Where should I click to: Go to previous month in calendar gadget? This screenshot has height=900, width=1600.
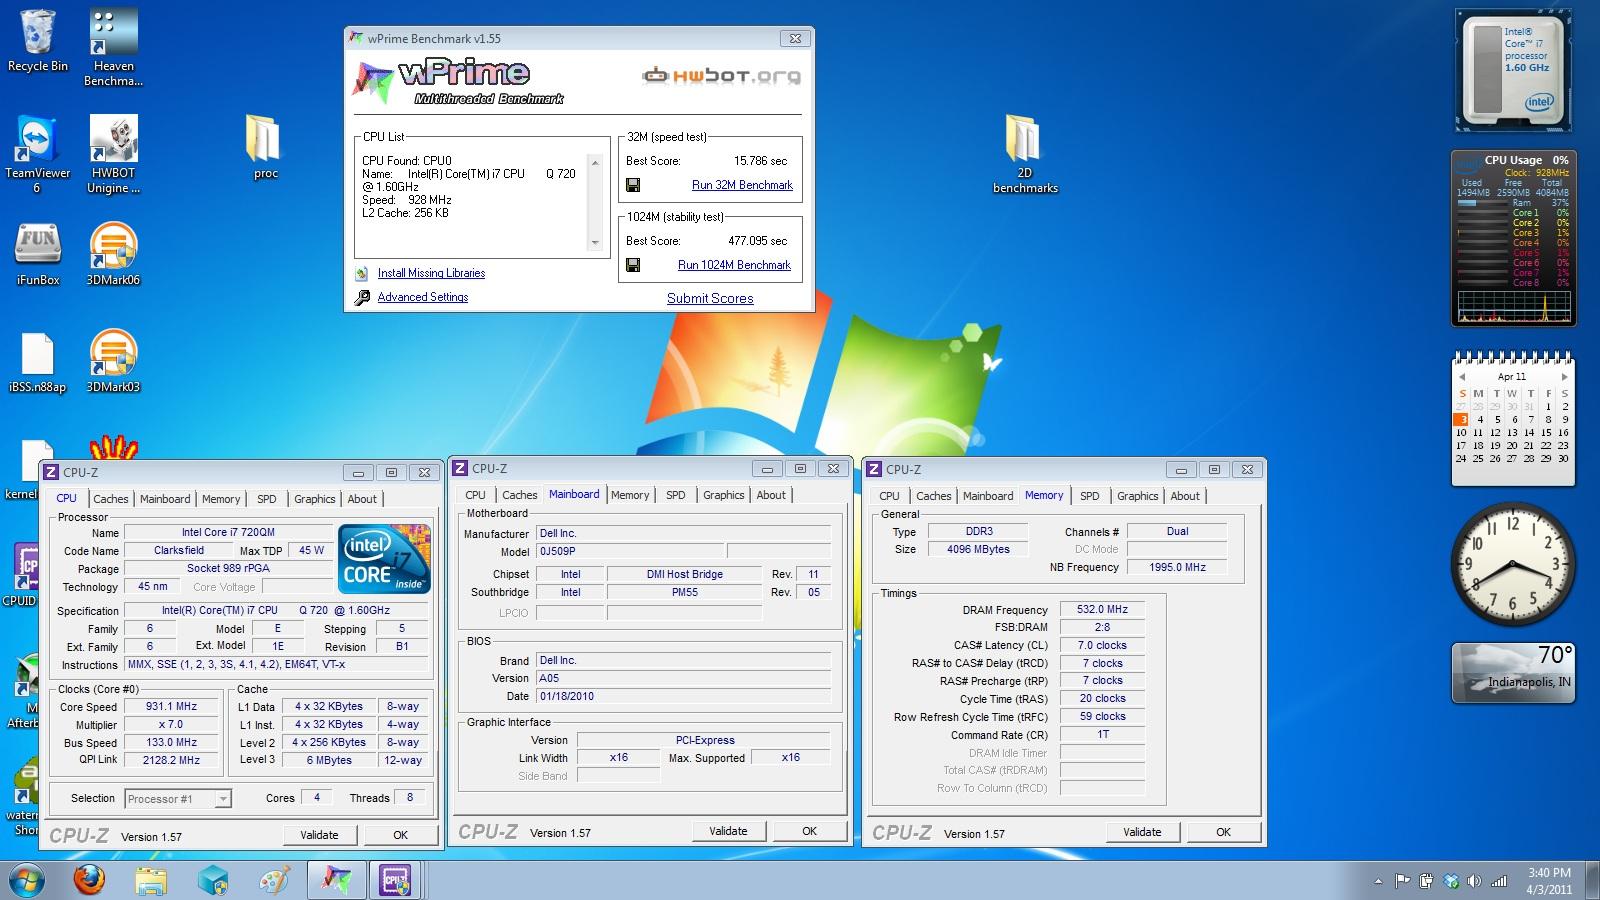1462,377
